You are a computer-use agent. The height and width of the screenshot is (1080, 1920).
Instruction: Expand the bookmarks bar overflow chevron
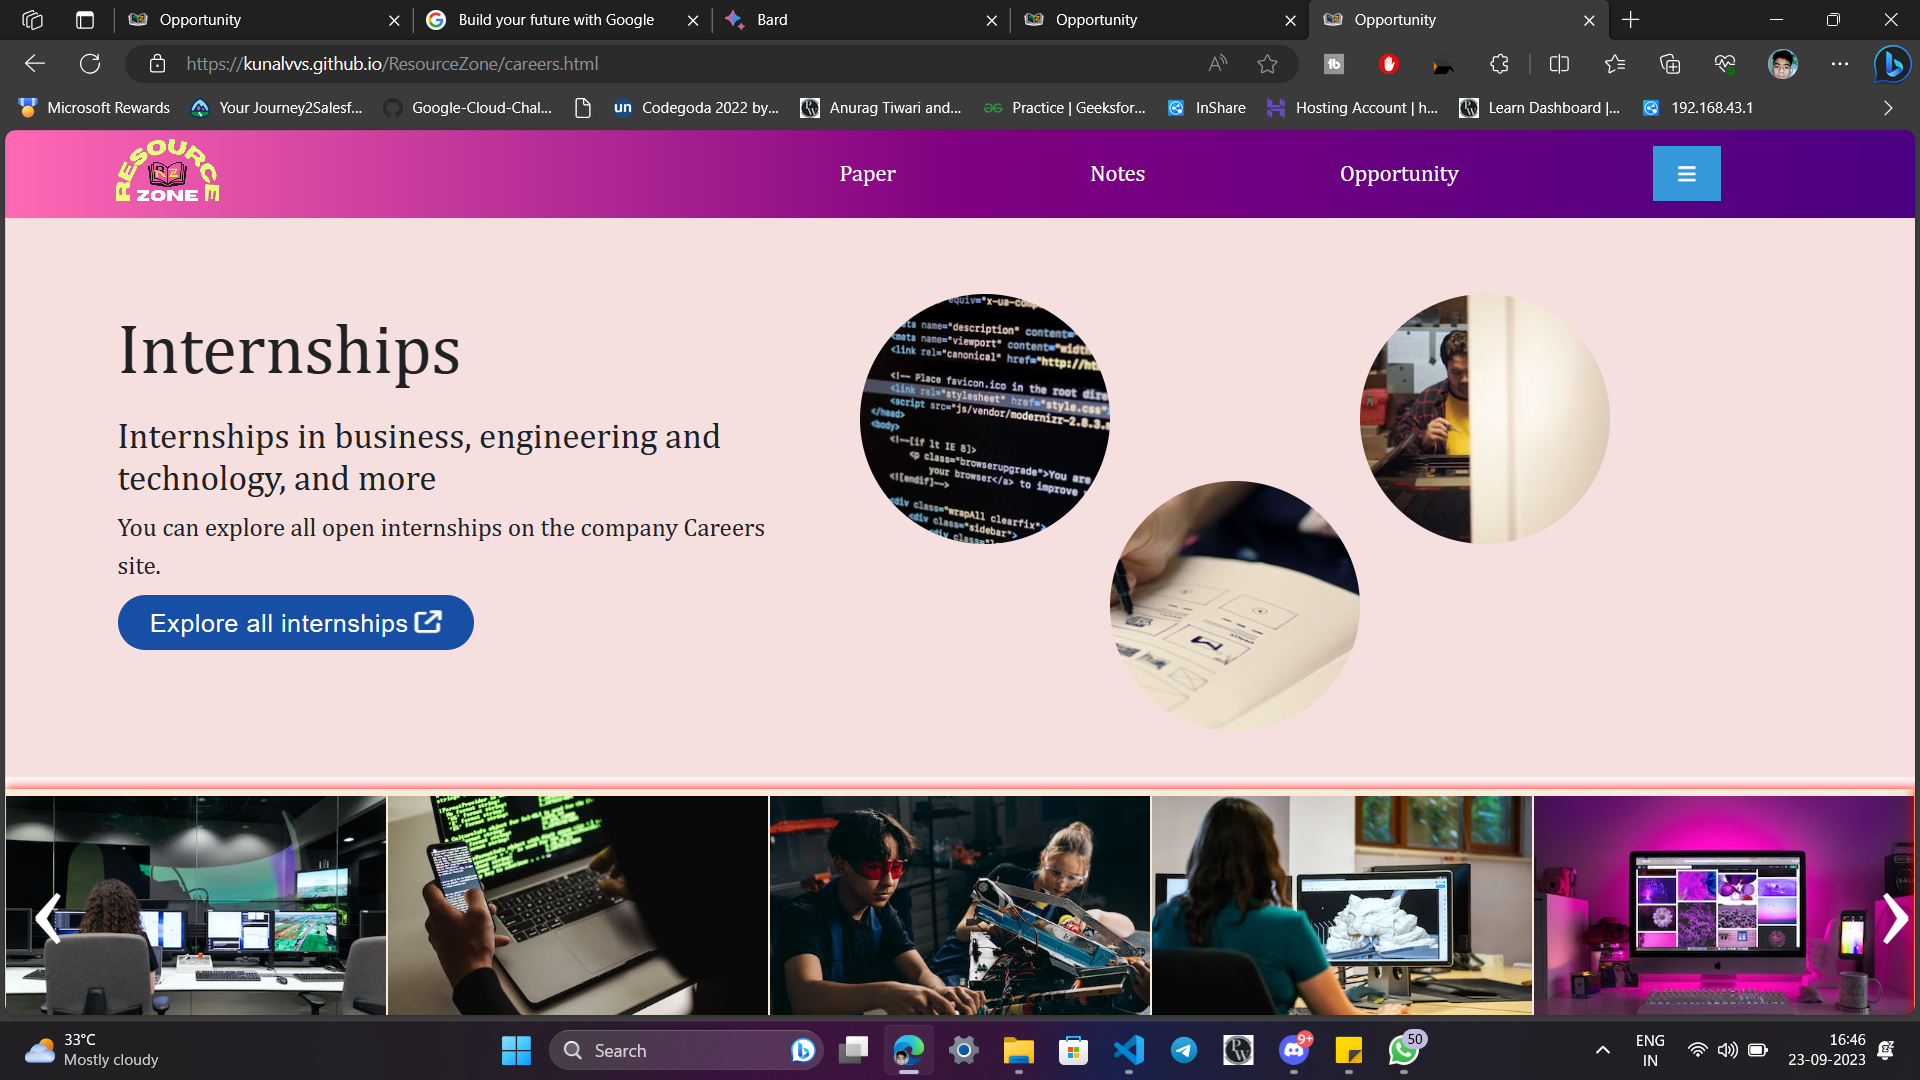(x=1888, y=108)
